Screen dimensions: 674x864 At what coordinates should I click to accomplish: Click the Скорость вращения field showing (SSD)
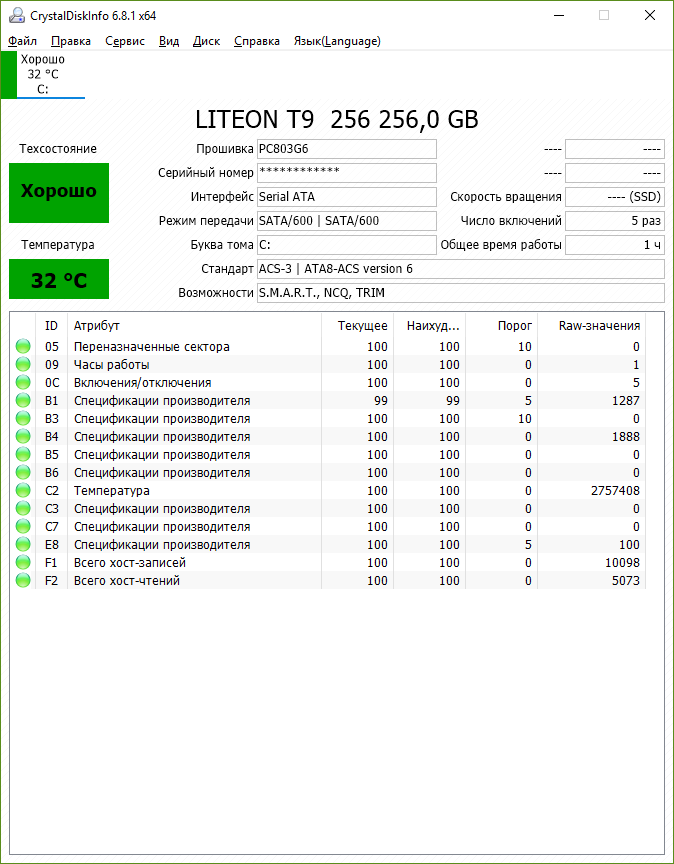point(615,197)
